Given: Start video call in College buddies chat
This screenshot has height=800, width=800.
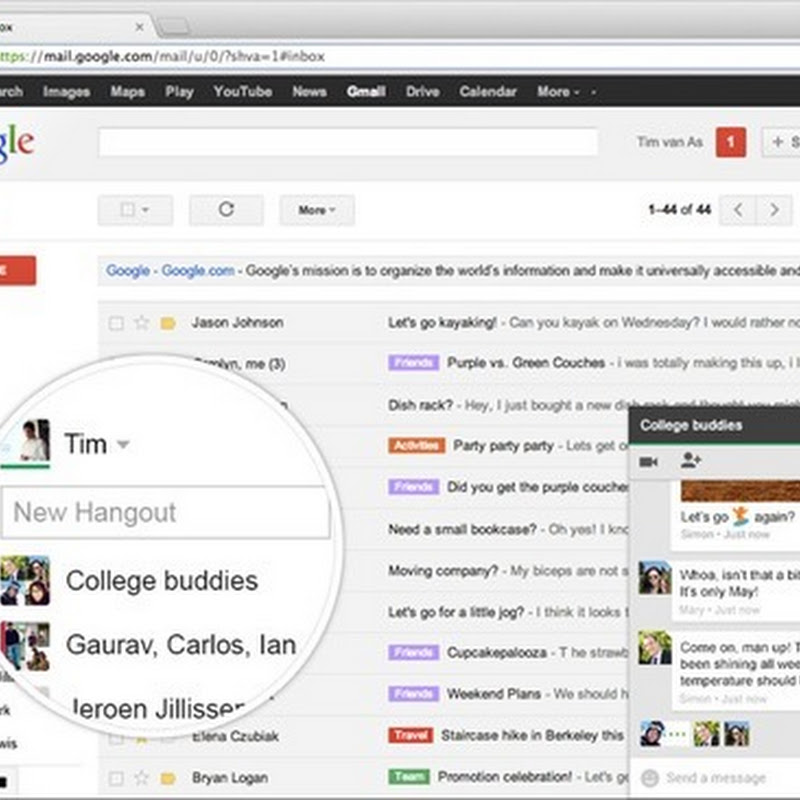Looking at the screenshot, I should [x=648, y=462].
